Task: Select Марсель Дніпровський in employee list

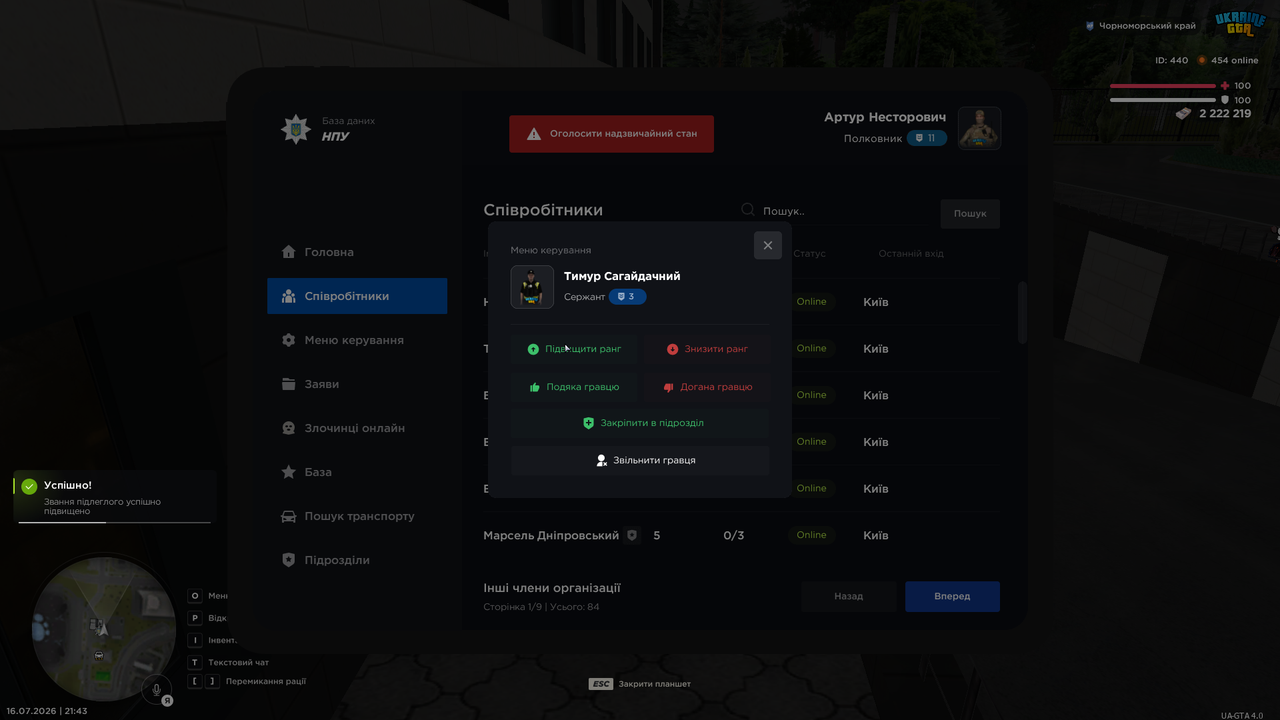Action: click(551, 536)
